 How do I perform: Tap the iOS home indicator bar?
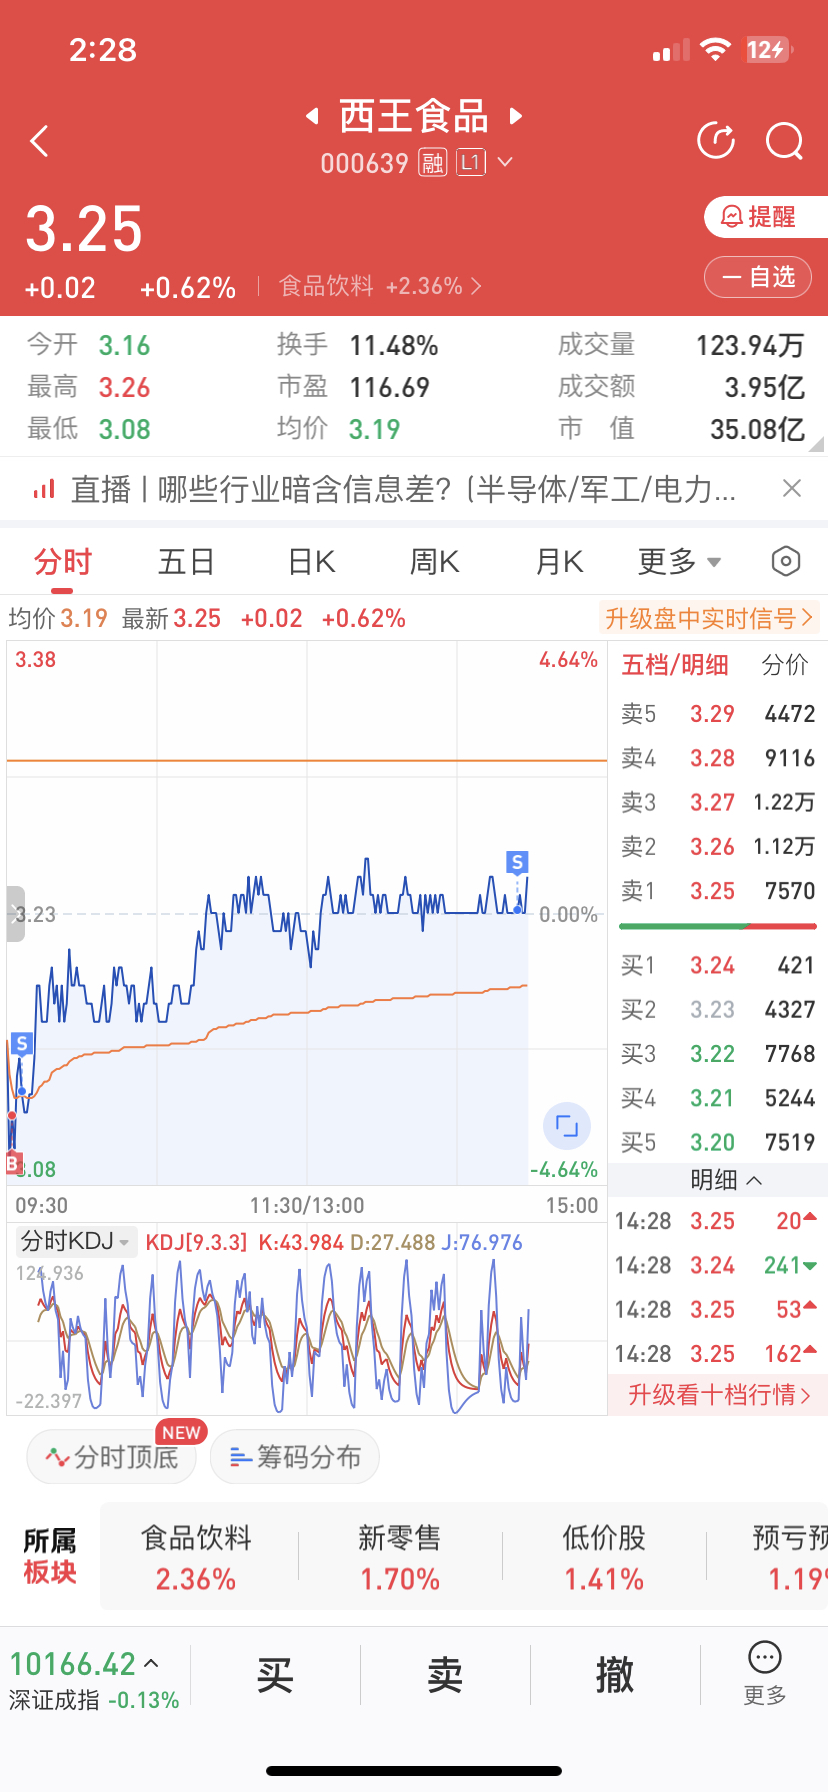[x=414, y=1771]
